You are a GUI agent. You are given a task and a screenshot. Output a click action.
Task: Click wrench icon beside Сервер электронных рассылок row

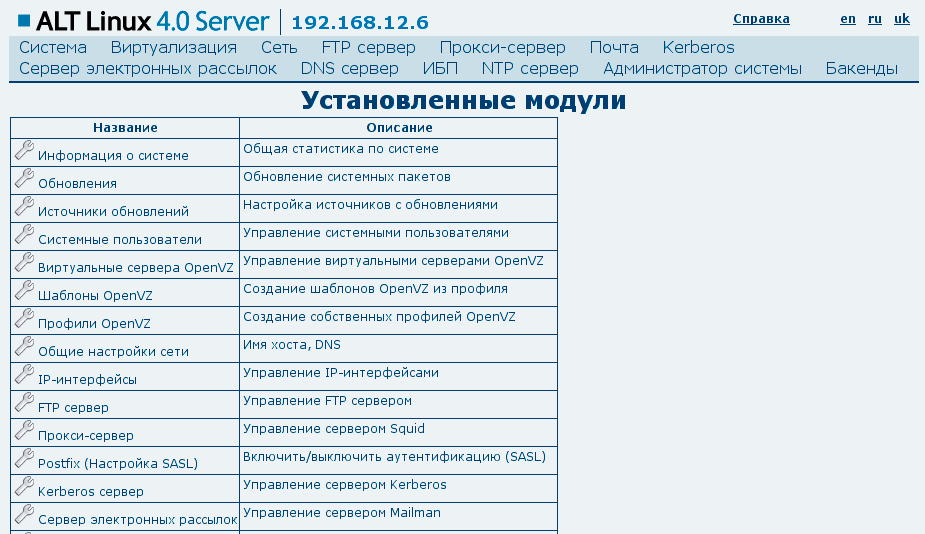coord(24,514)
